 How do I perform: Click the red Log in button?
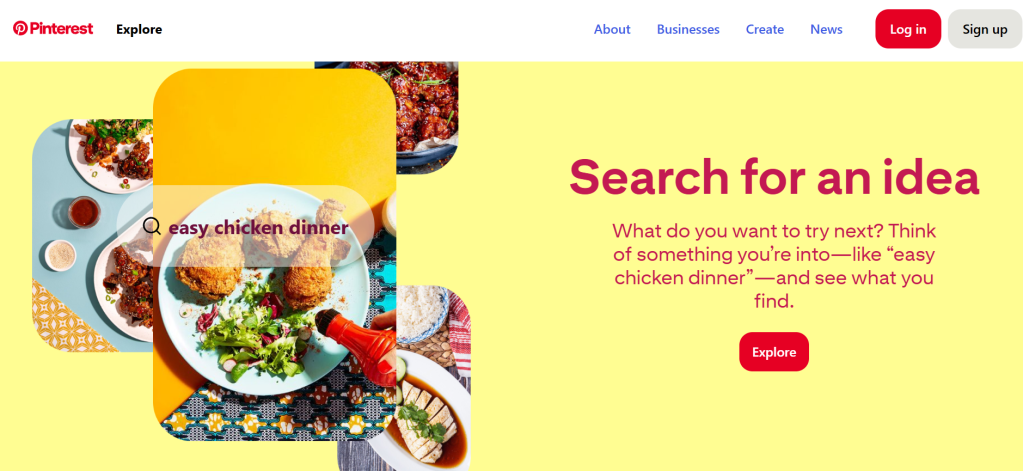908,29
